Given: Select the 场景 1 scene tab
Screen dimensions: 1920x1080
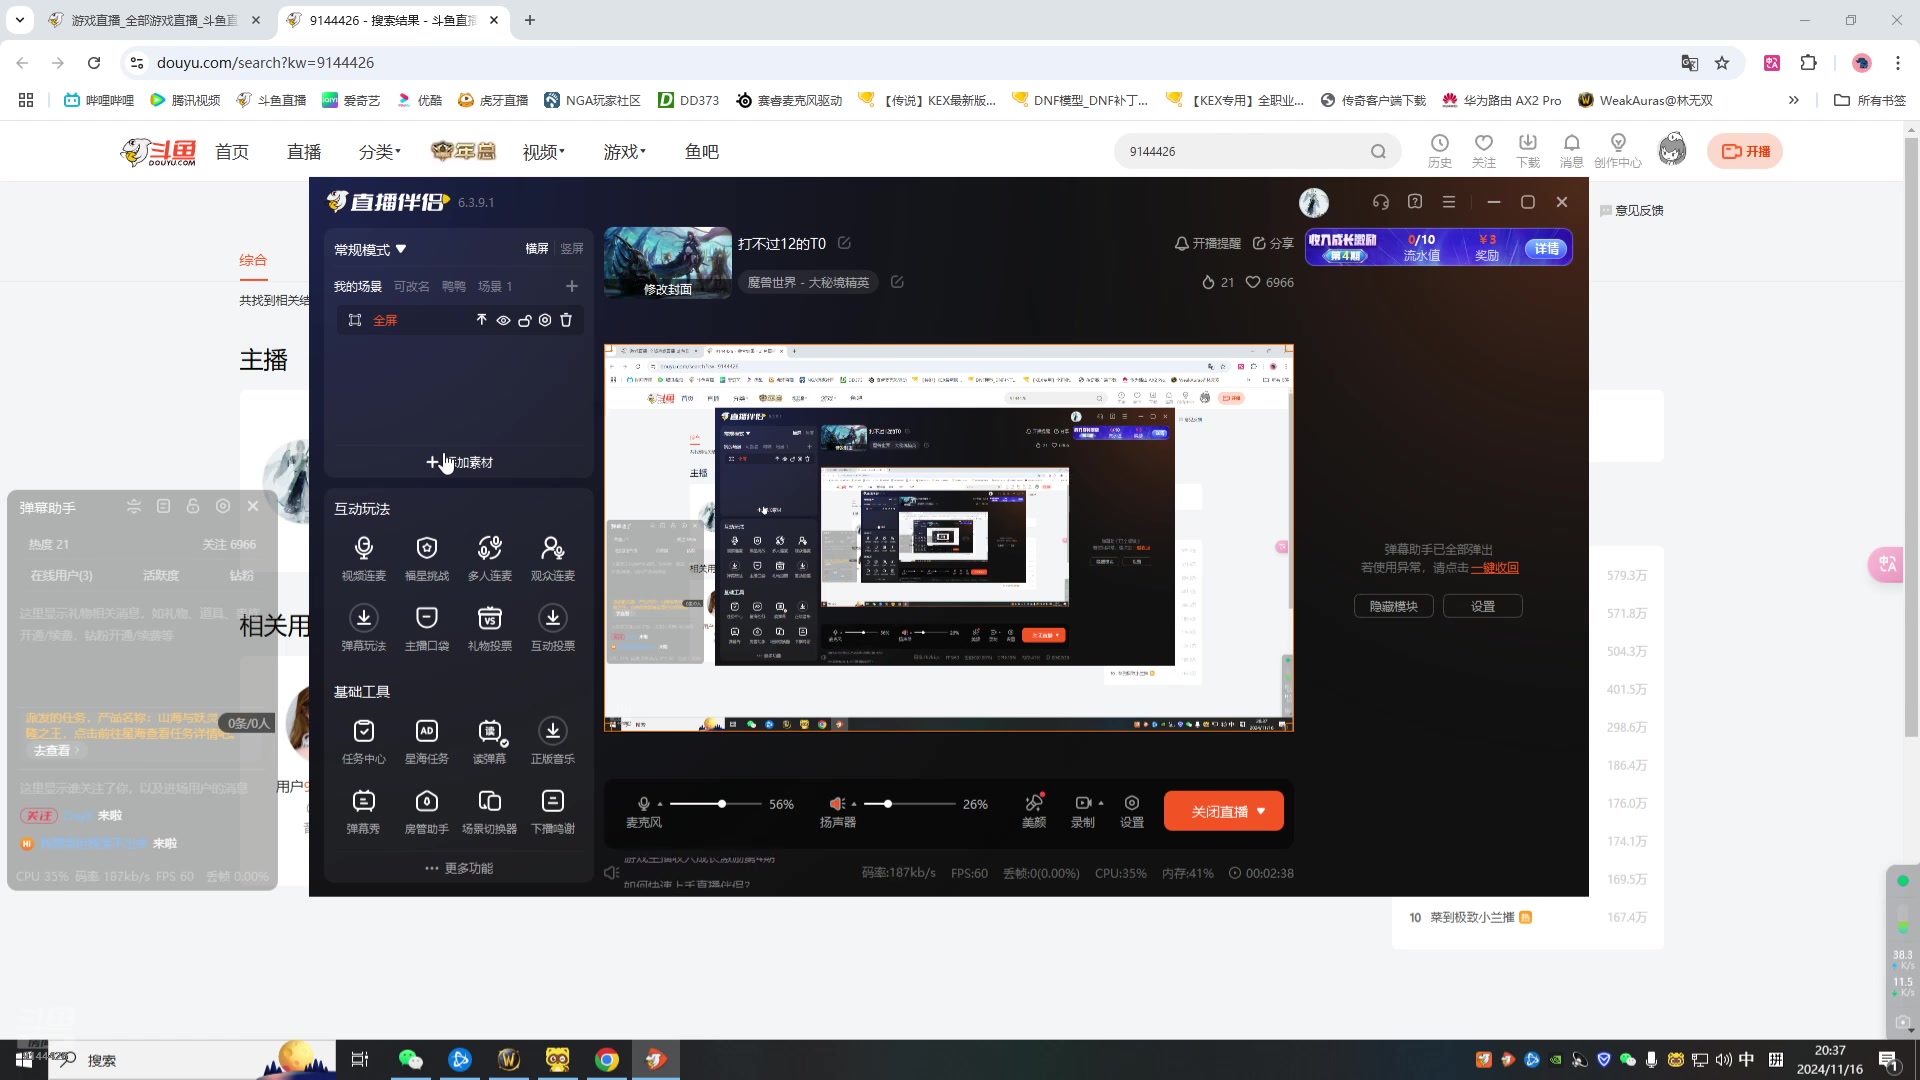Looking at the screenshot, I should [x=495, y=286].
